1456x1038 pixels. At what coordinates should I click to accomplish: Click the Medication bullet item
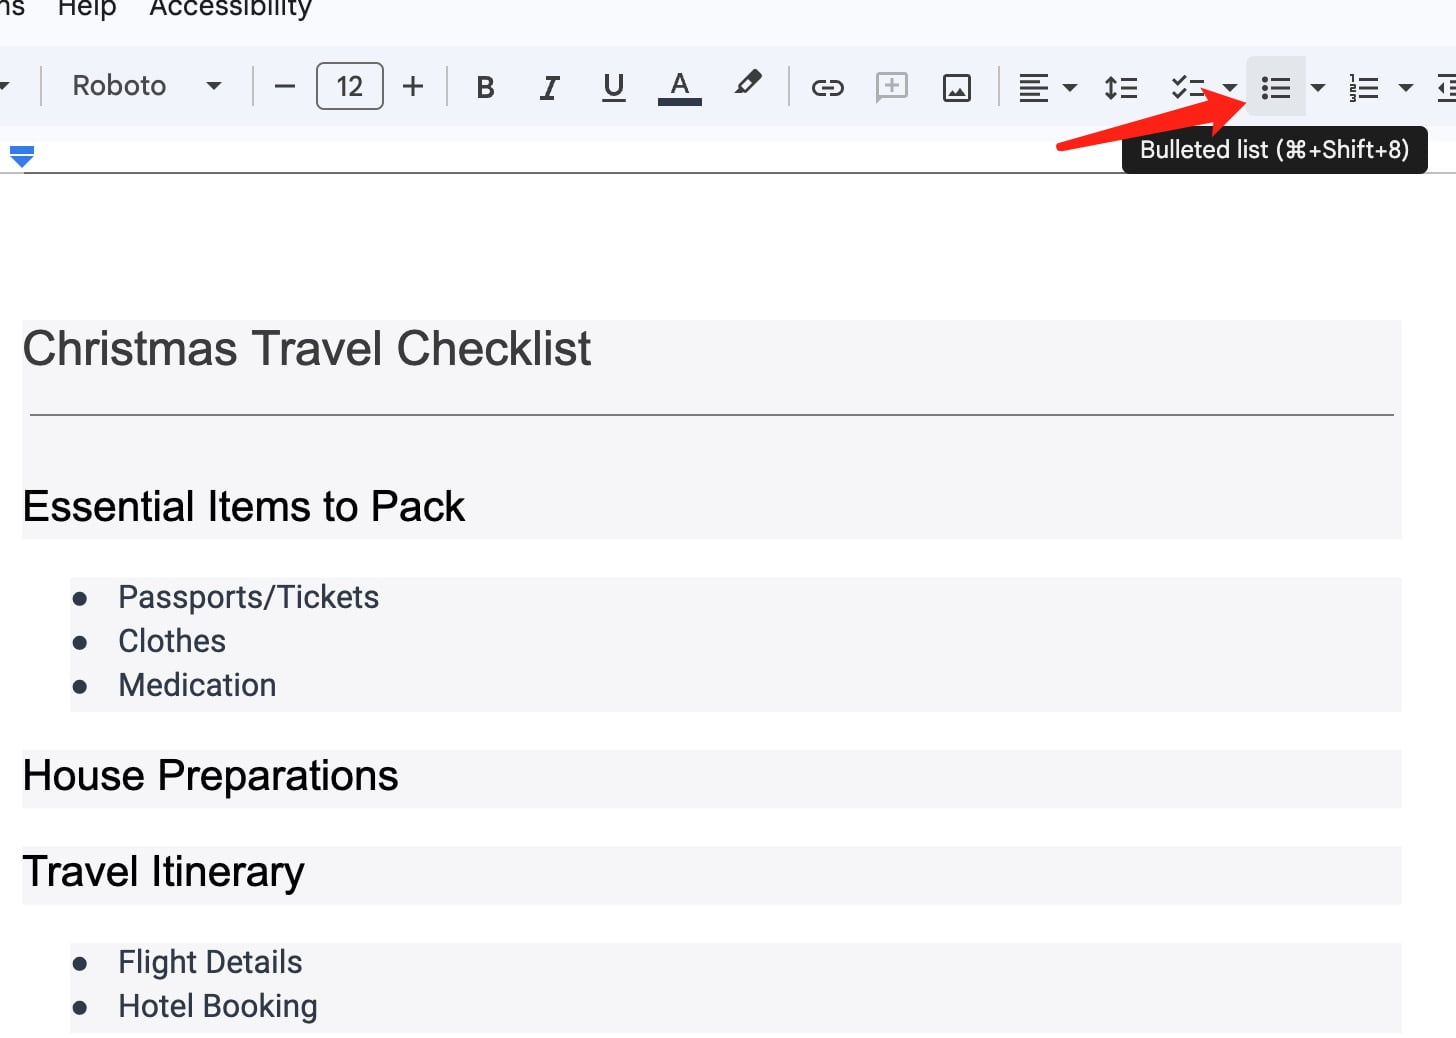pos(197,685)
